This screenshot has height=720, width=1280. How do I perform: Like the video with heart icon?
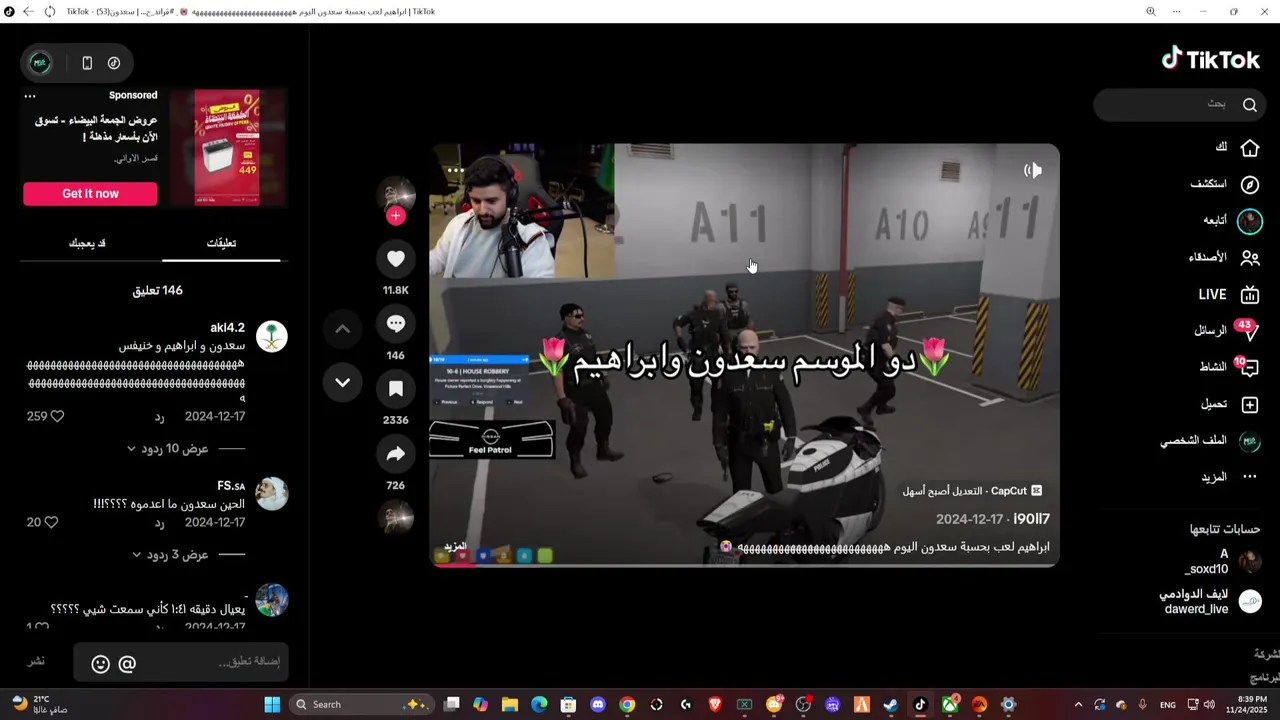[x=396, y=259]
